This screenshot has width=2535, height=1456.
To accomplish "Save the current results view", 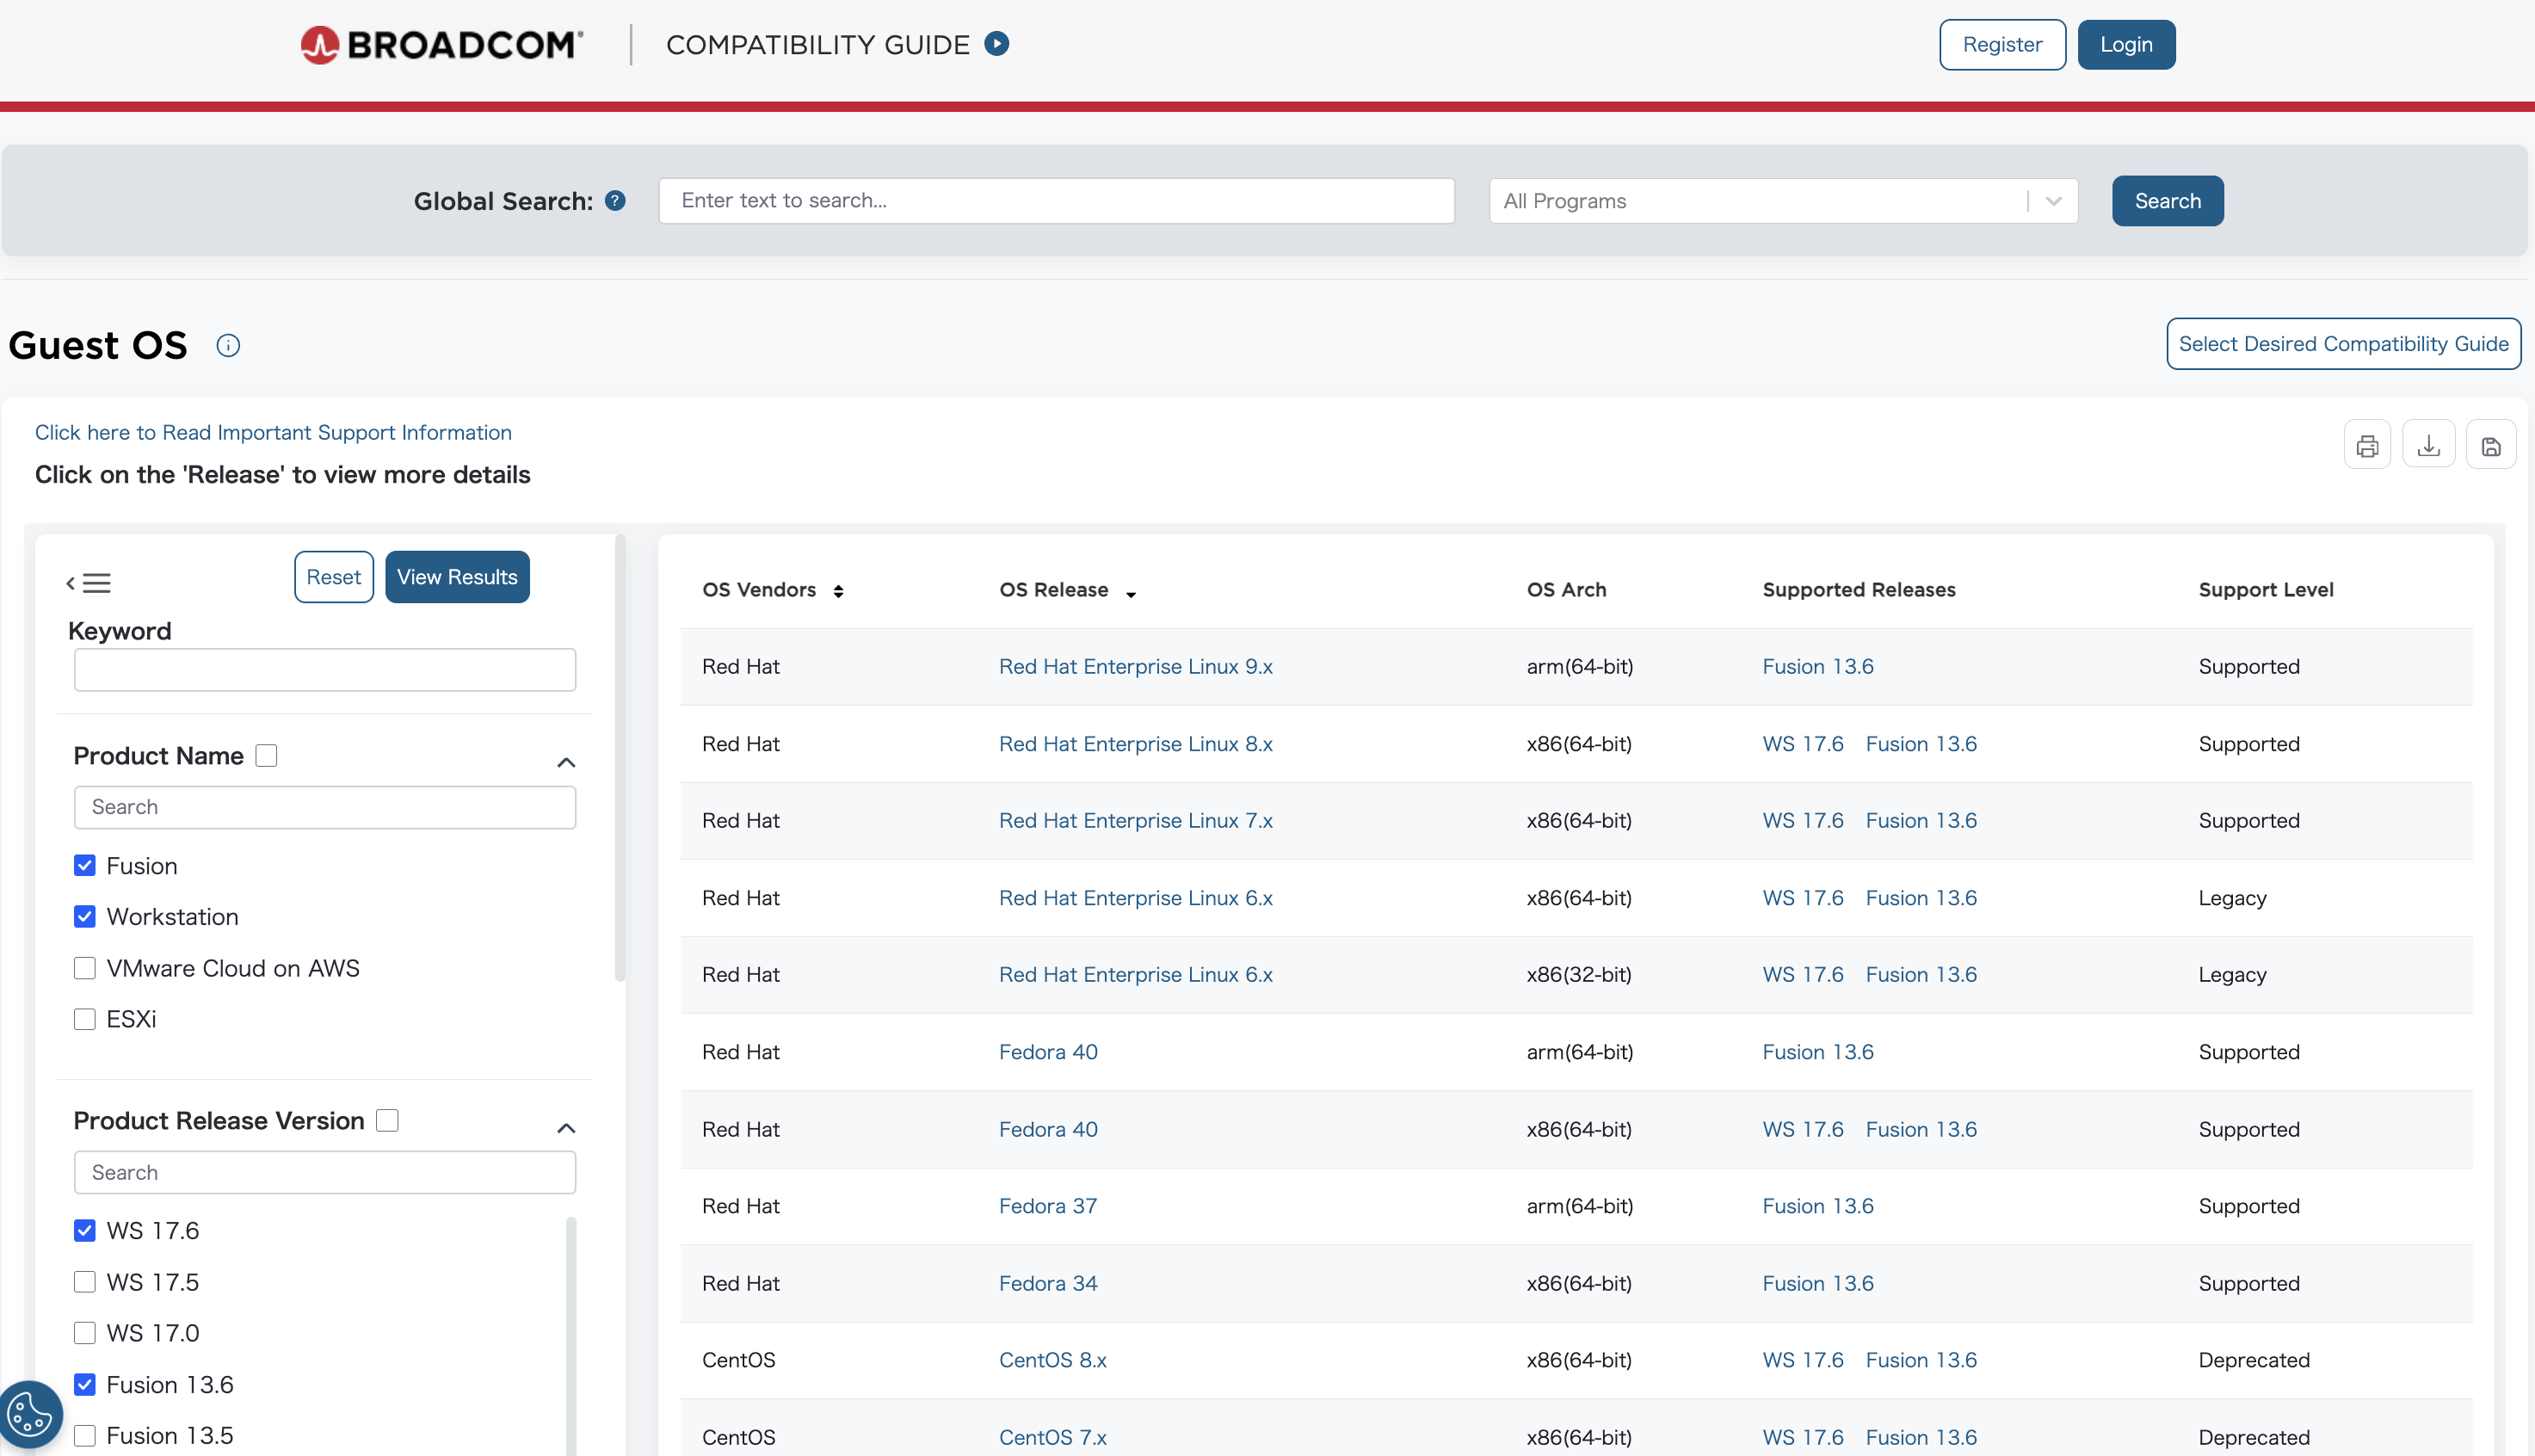I will (2492, 444).
